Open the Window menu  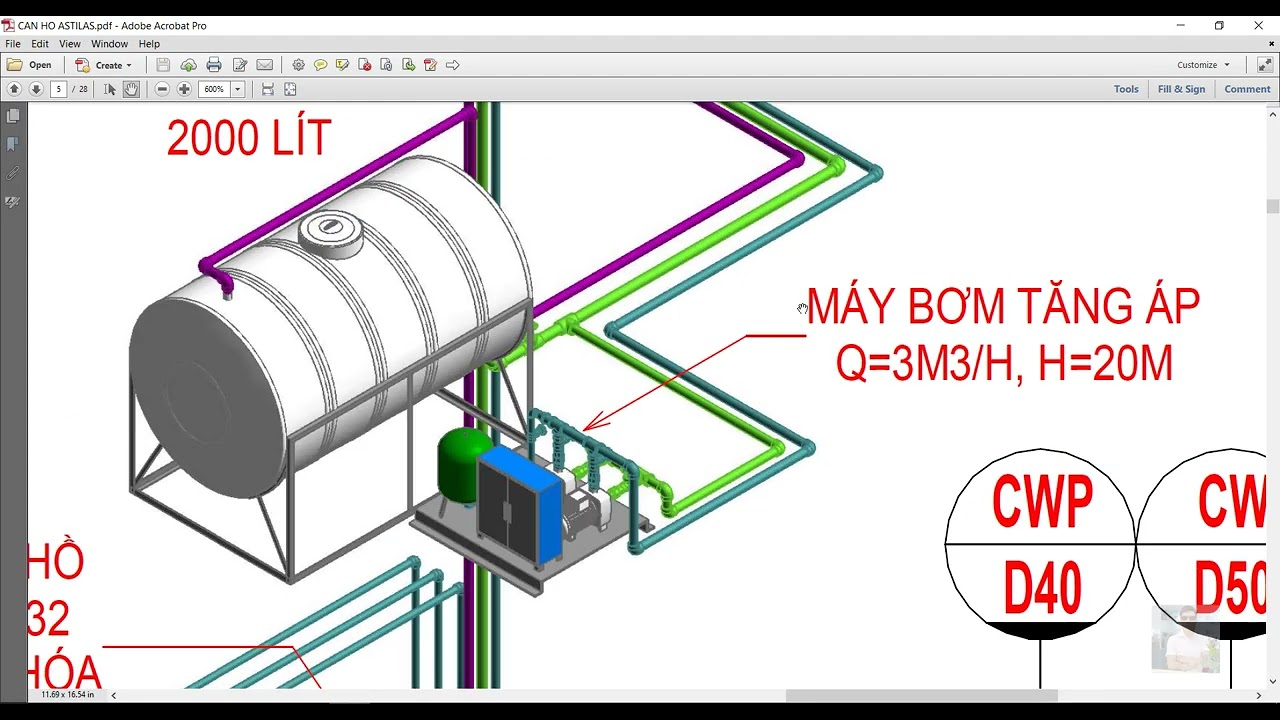109,44
